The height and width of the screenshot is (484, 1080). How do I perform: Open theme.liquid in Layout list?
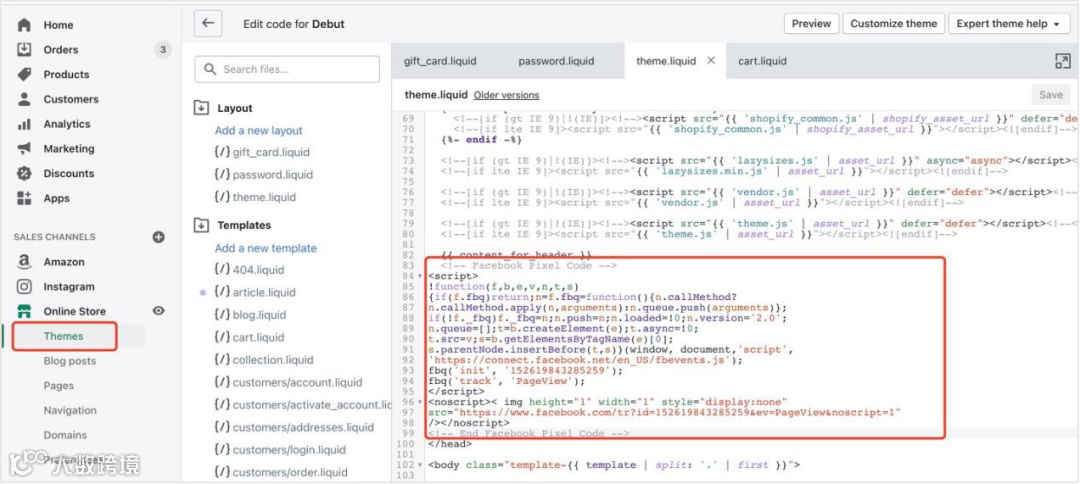pyautogui.click(x=264, y=197)
